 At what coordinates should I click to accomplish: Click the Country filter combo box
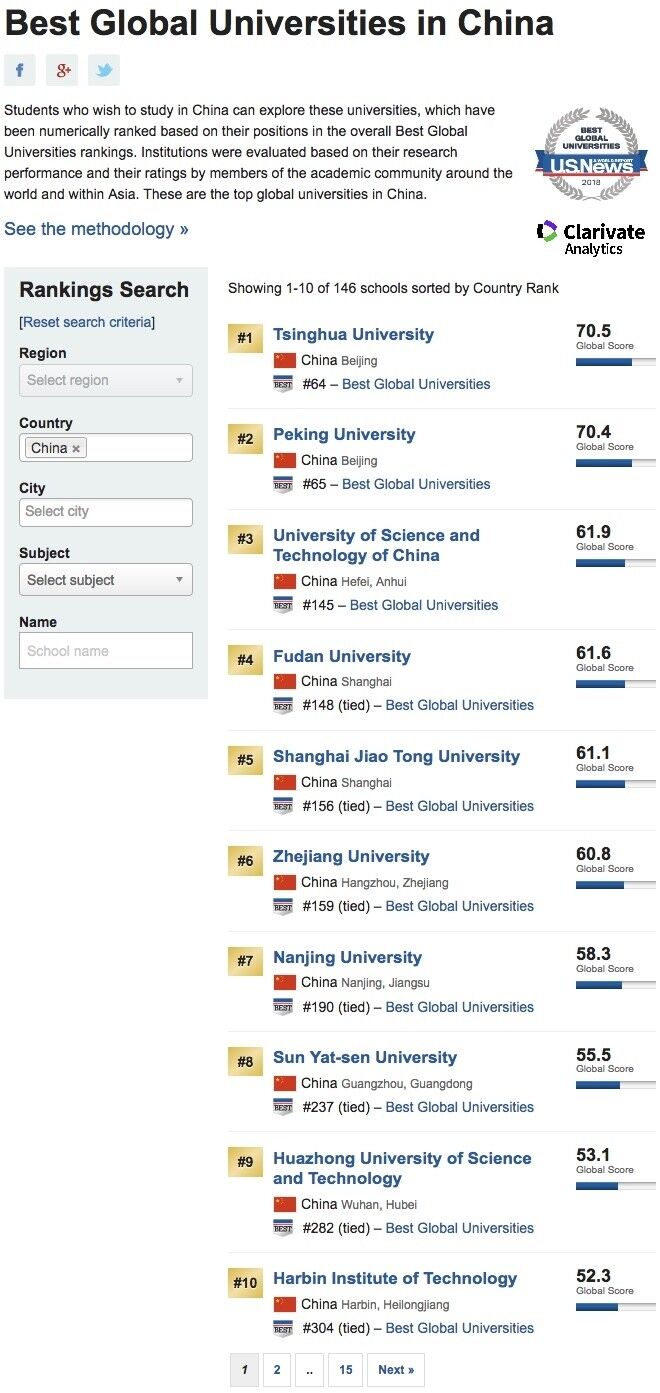point(140,448)
